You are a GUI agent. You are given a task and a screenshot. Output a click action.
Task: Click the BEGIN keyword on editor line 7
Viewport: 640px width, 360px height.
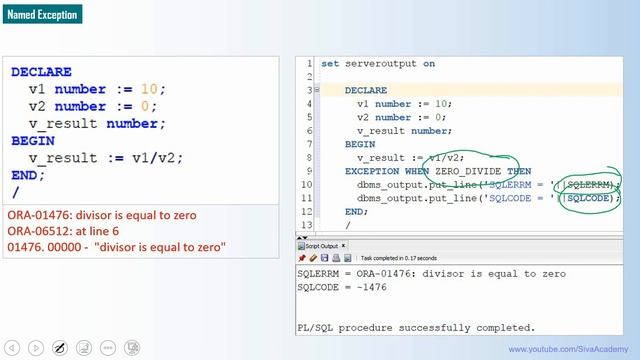pos(360,144)
